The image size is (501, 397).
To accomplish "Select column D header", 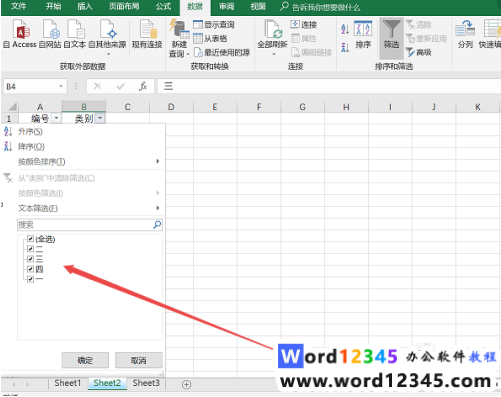I will click(171, 107).
